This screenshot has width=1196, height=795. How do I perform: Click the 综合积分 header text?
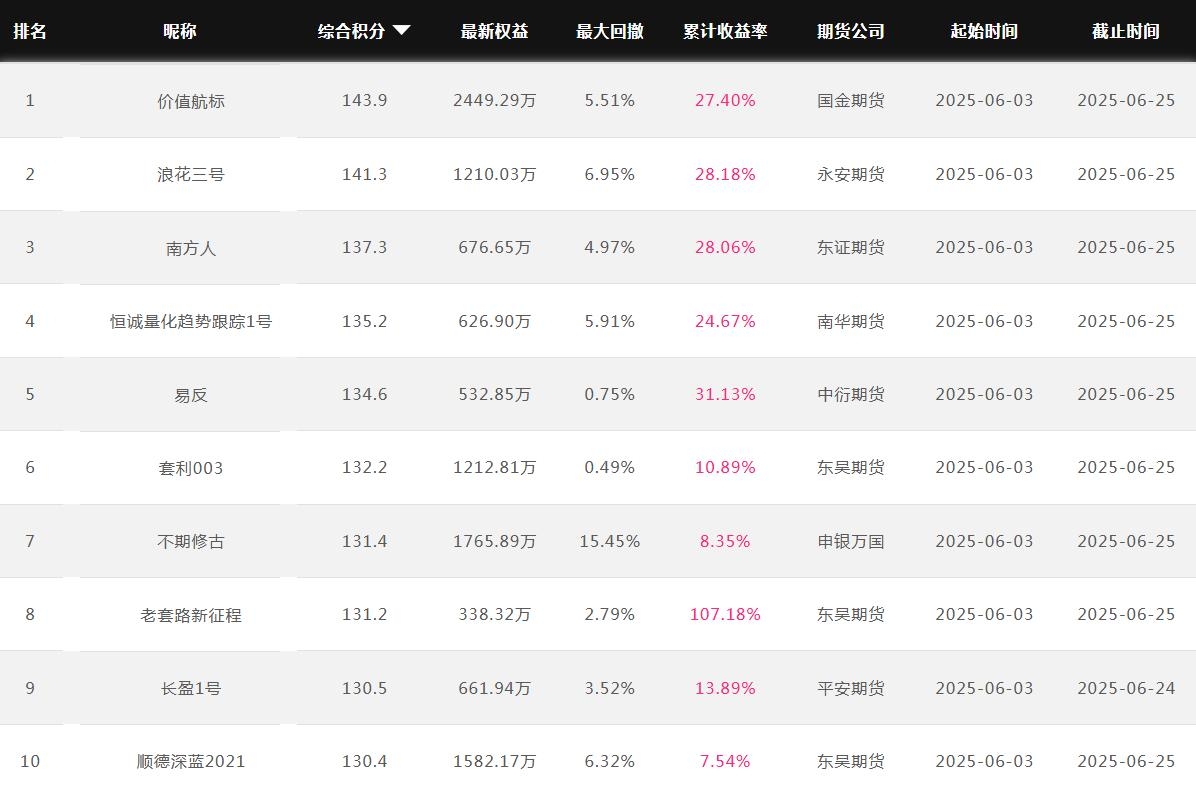351,31
